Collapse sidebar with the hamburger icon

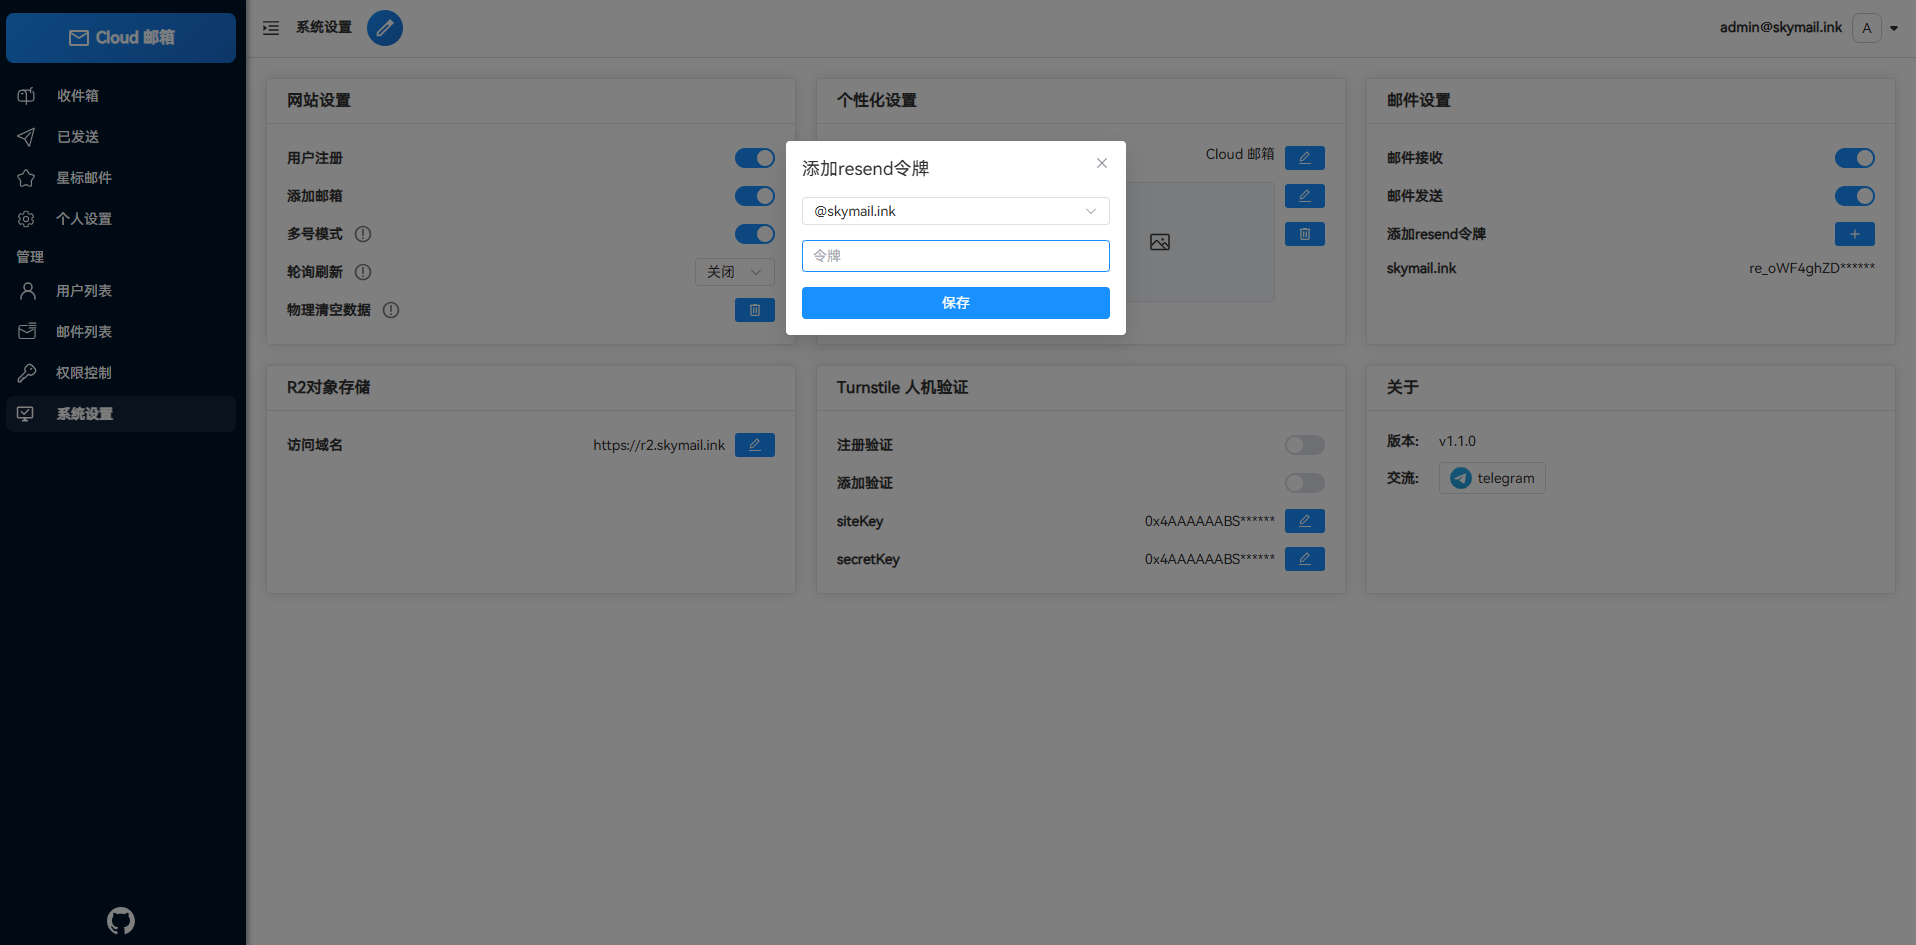click(x=271, y=28)
